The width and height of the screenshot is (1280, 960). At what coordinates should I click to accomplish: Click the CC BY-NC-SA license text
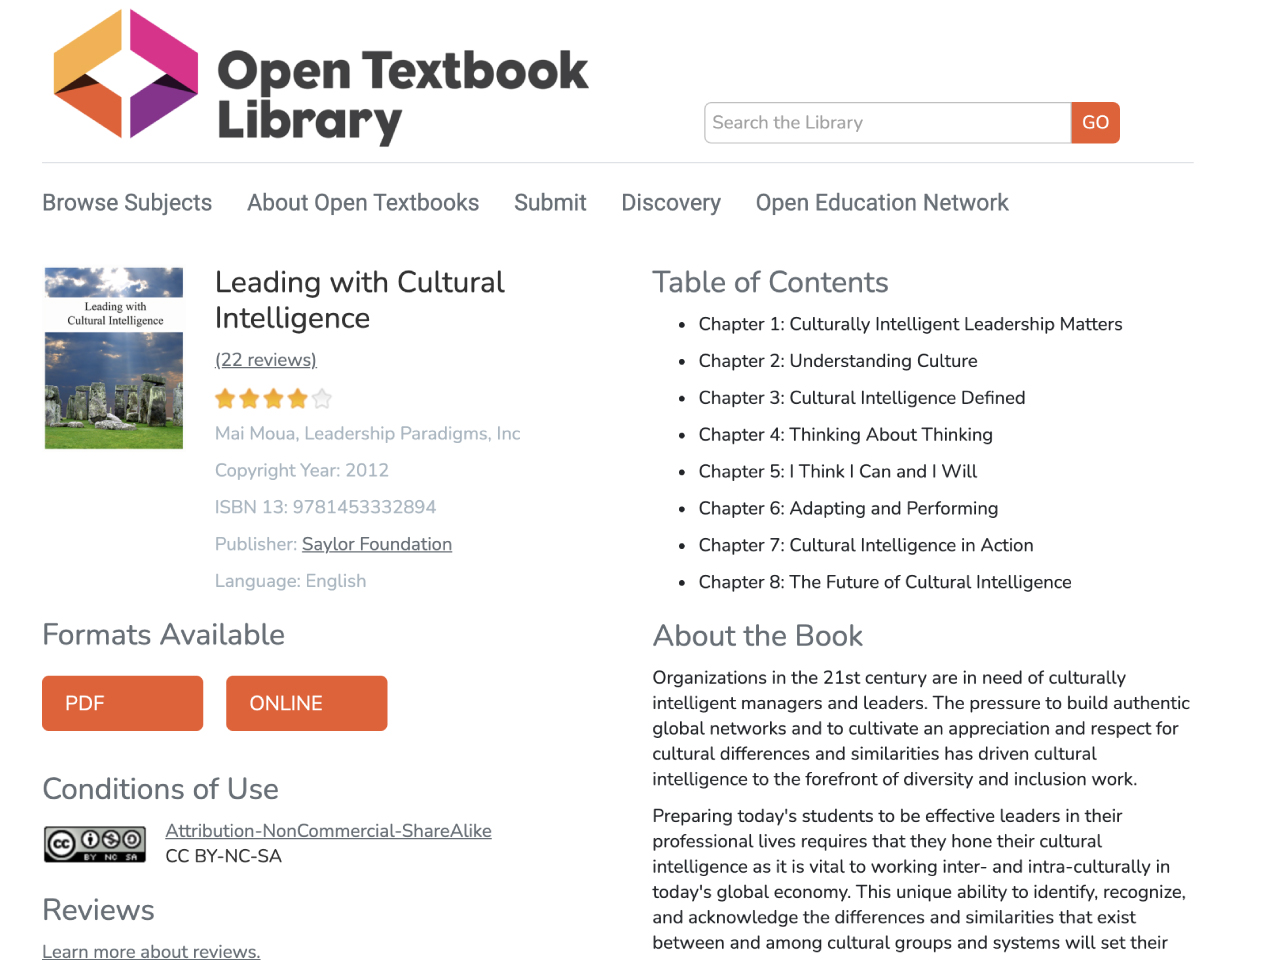pos(224,856)
